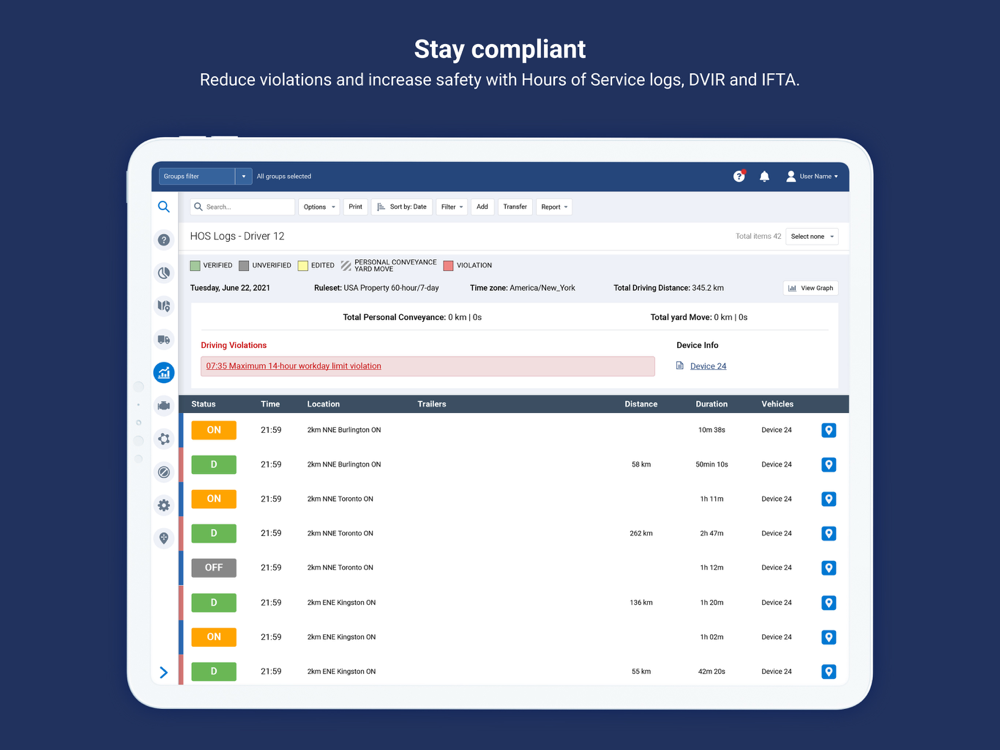Click the "136 km" distance cell

pyautogui.click(x=641, y=603)
